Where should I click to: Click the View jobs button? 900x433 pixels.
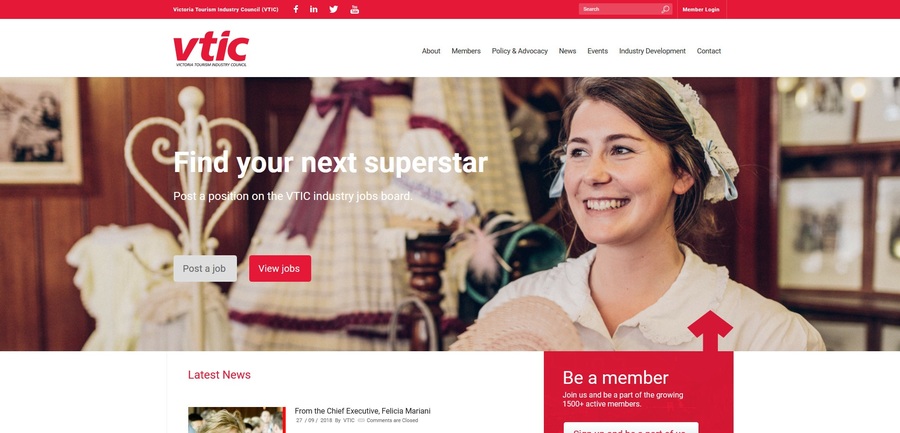click(x=280, y=268)
